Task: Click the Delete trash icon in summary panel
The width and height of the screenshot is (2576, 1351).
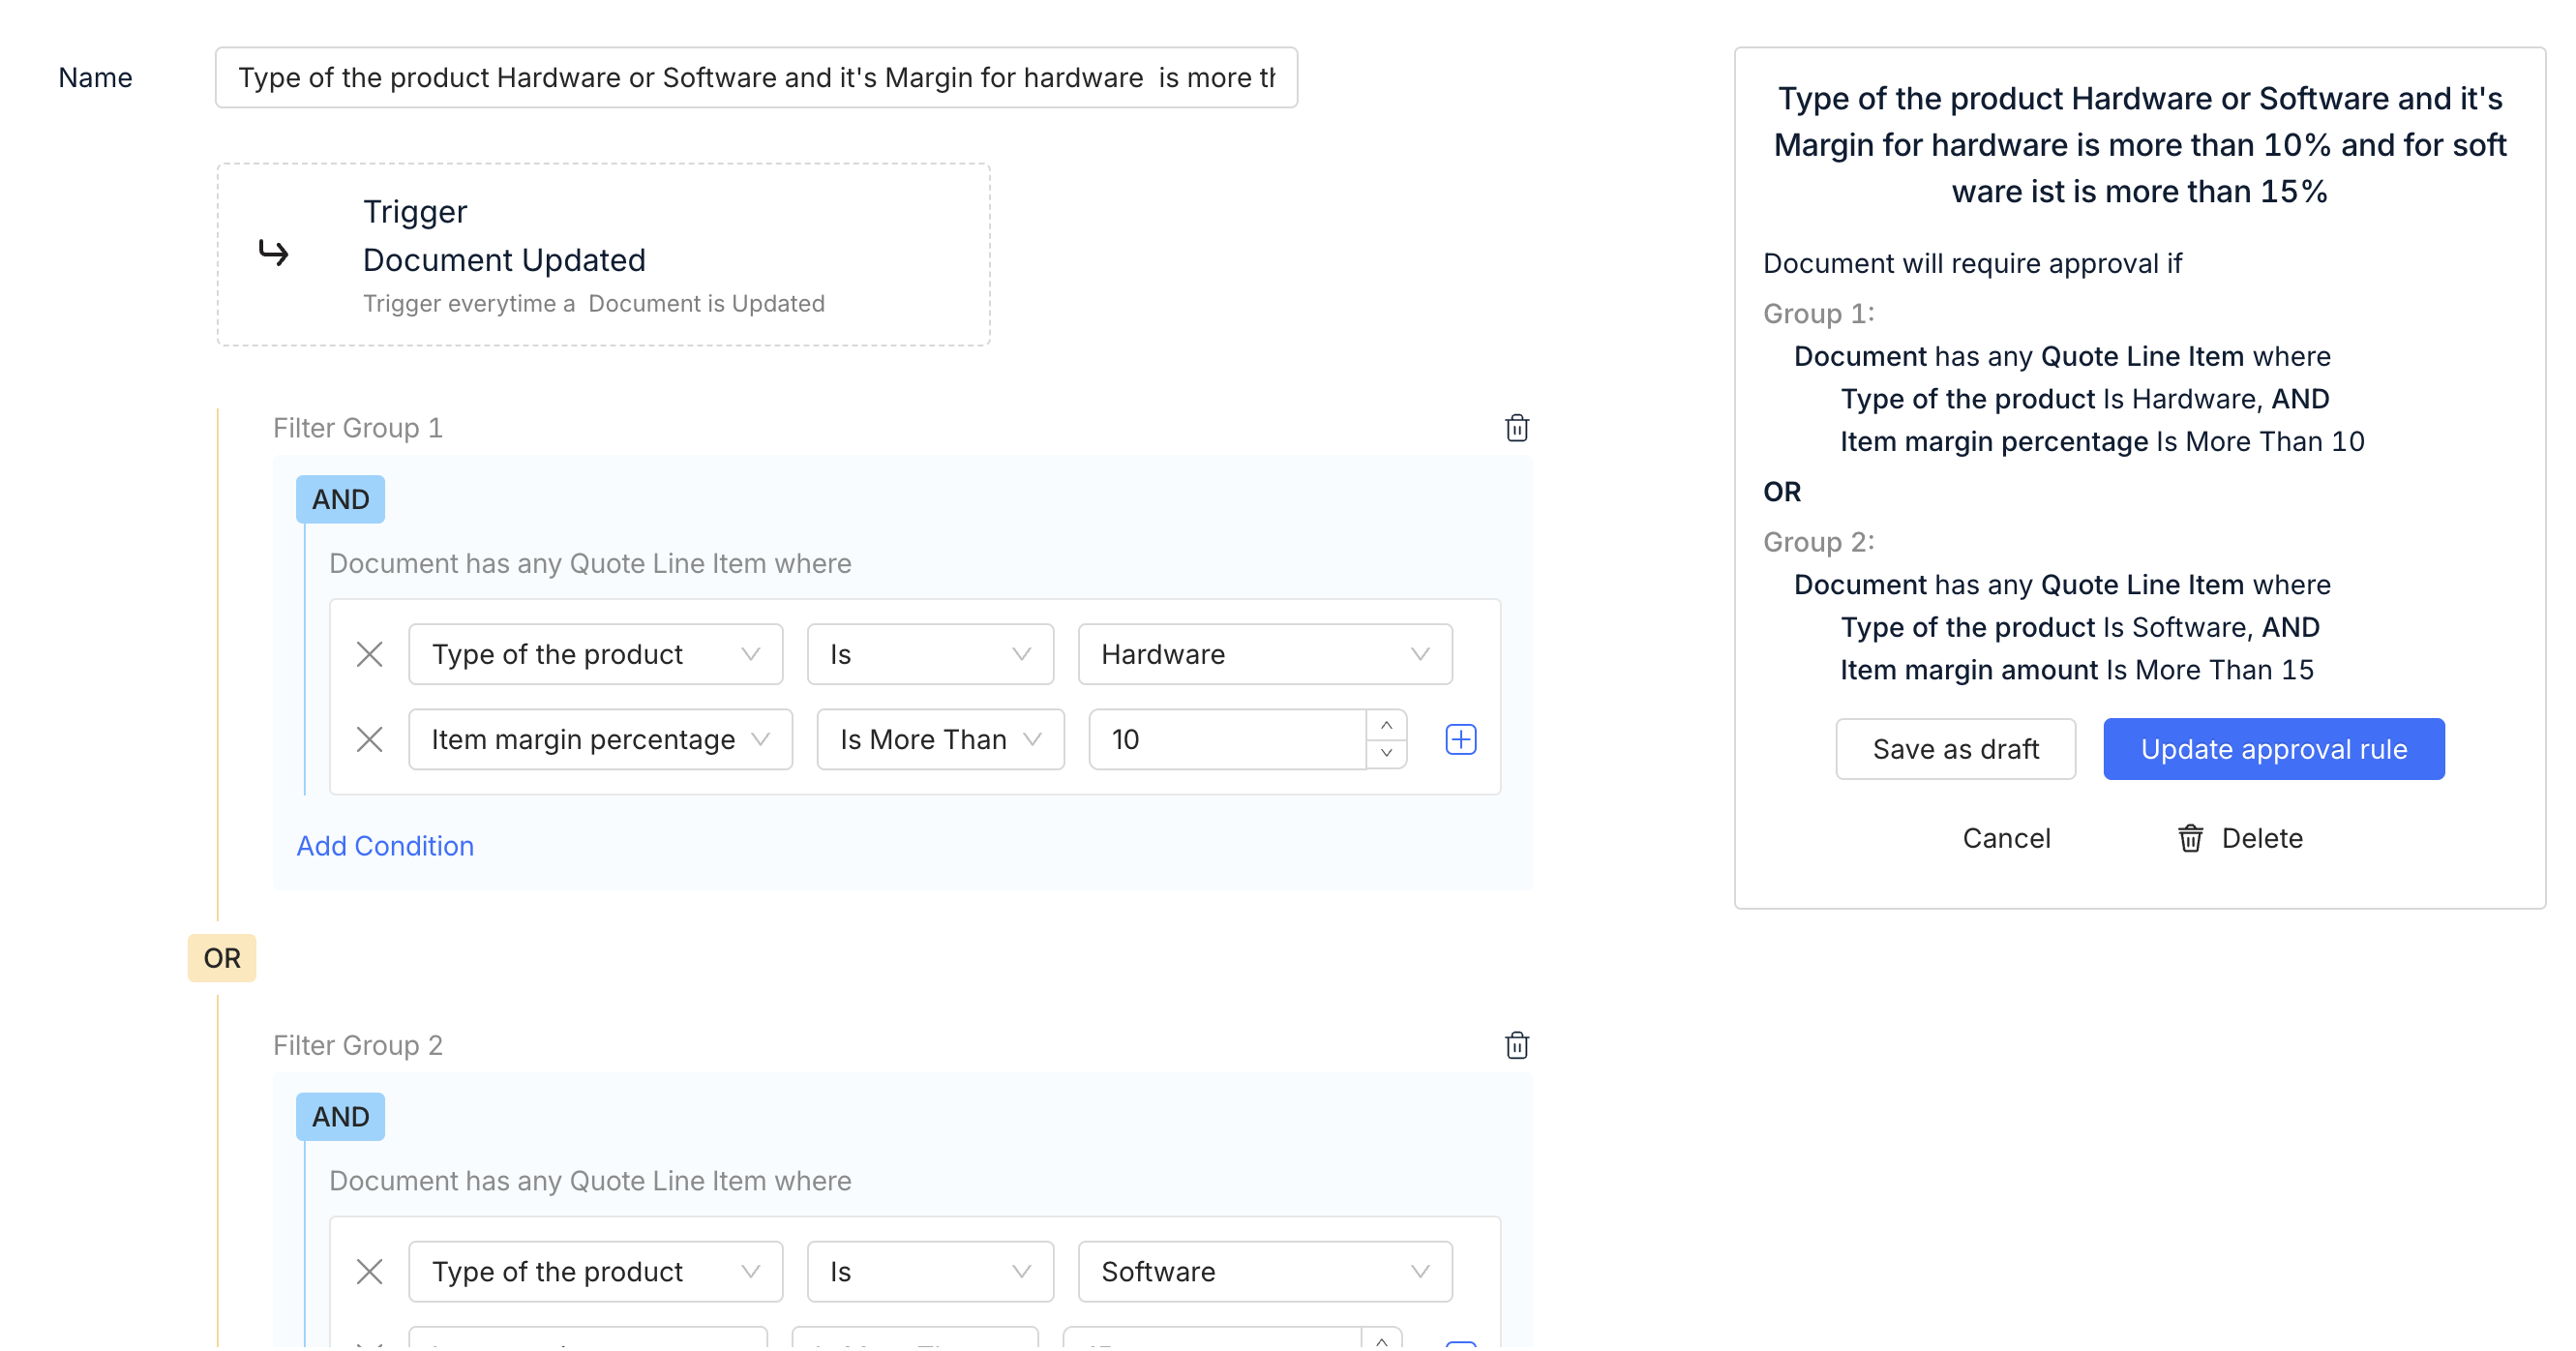Action: [x=2190, y=838]
